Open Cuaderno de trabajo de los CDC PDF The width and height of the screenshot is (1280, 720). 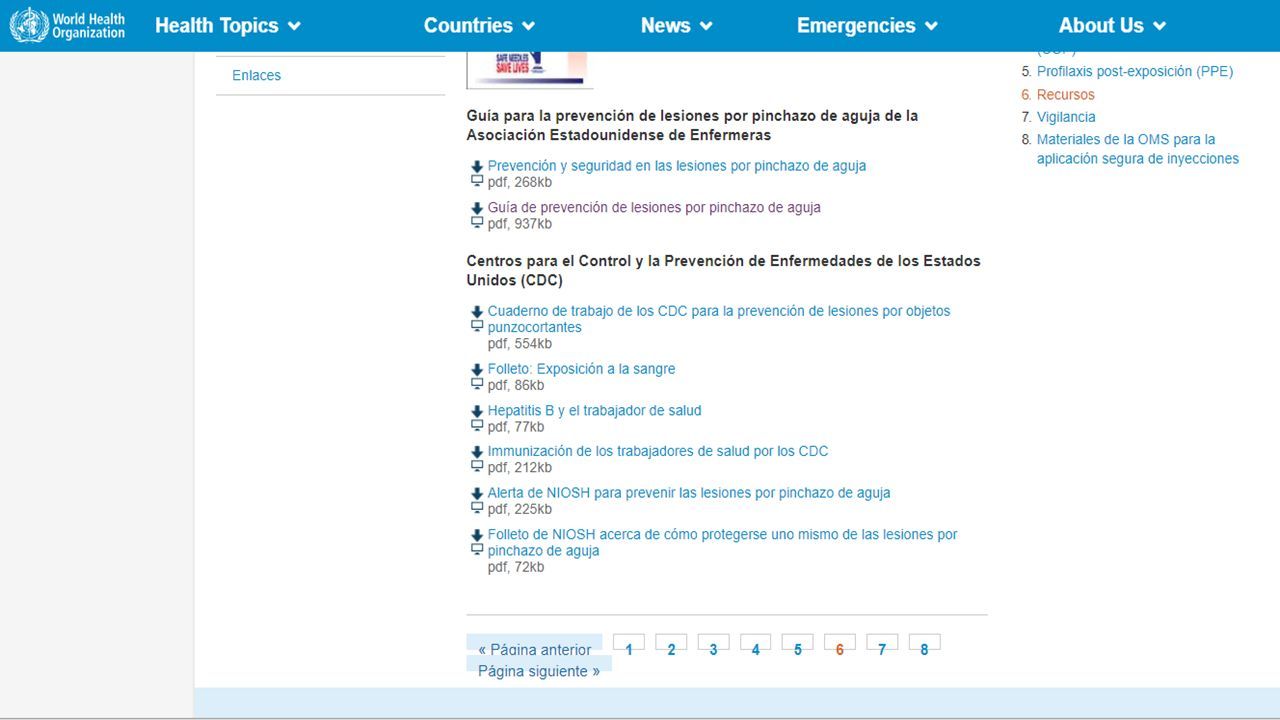tap(719, 319)
